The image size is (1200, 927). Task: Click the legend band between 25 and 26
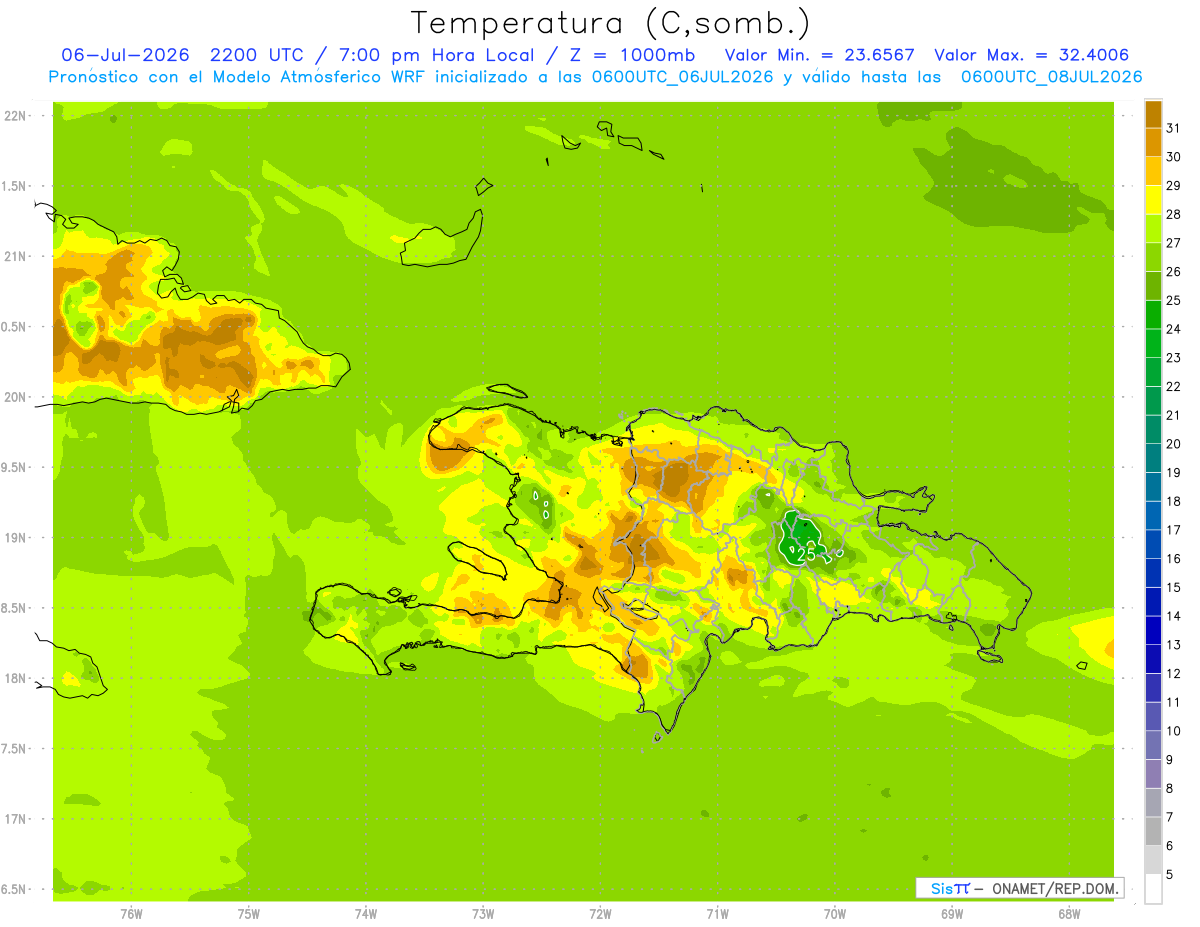pos(1153,286)
